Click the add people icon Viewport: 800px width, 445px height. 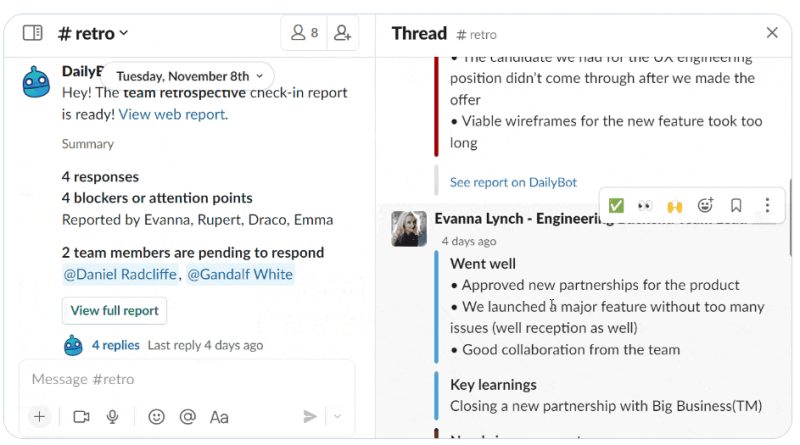coord(342,33)
